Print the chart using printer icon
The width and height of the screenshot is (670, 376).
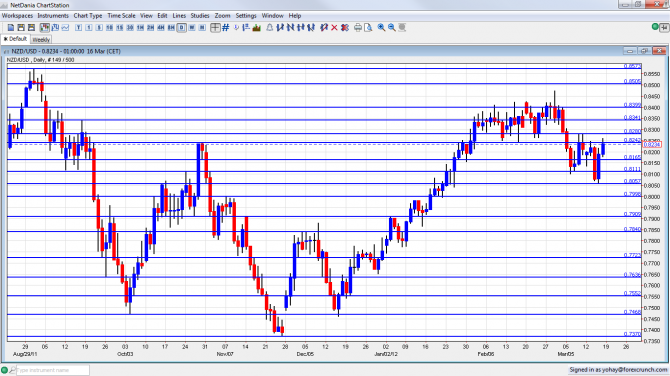click(358, 27)
